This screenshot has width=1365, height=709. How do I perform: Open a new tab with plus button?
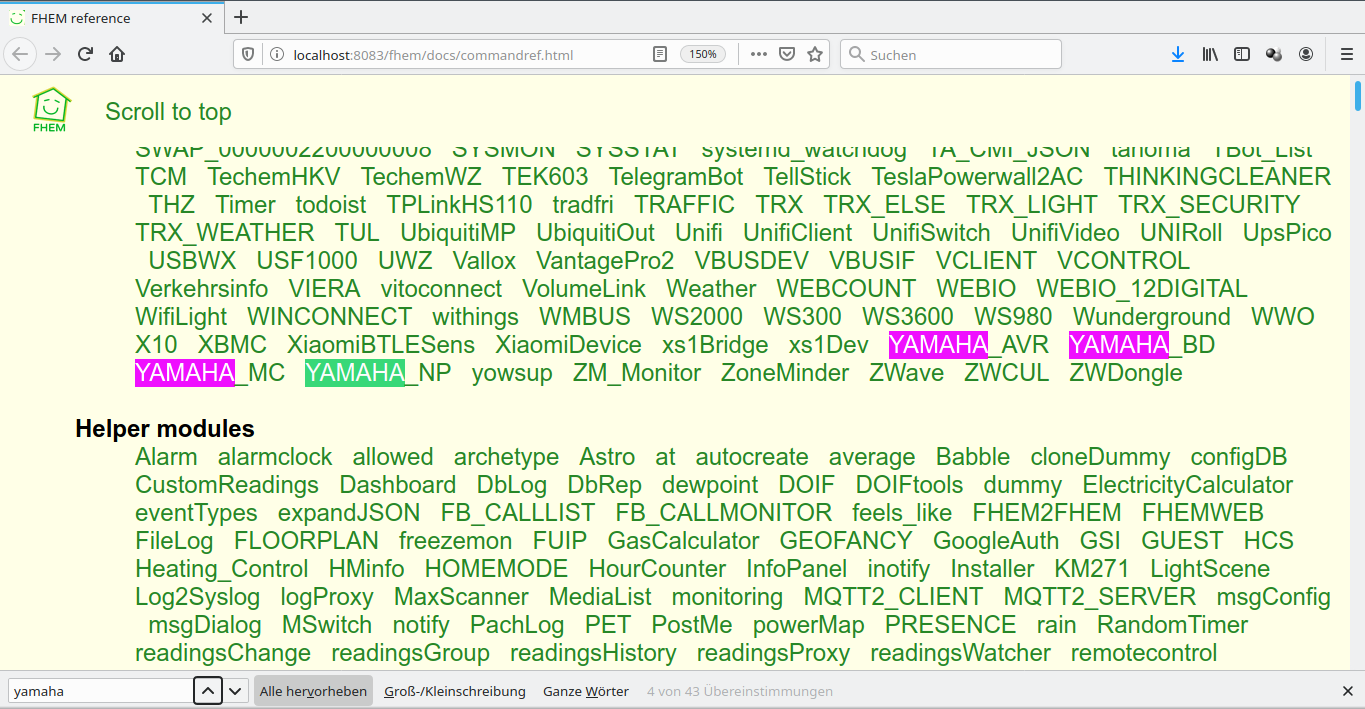pos(241,17)
